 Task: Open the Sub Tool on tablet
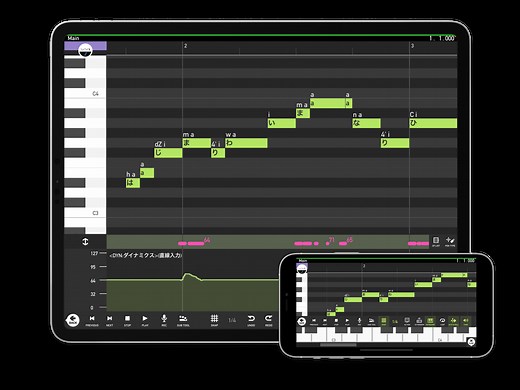pos(183,320)
